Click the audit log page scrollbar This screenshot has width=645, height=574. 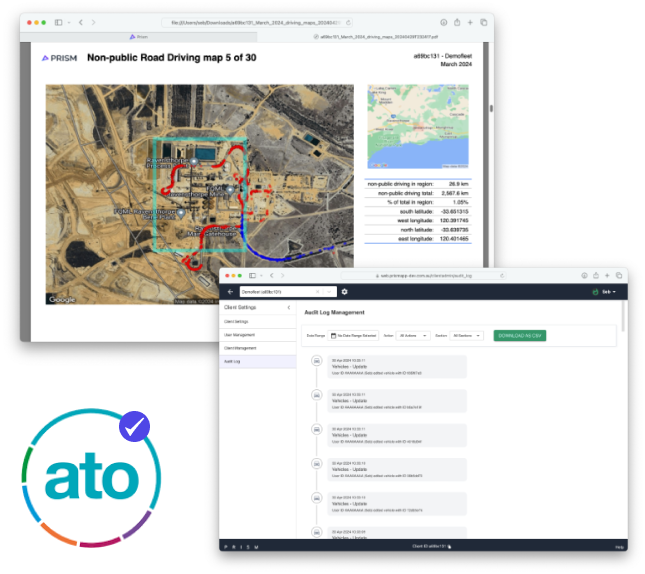click(x=623, y=316)
